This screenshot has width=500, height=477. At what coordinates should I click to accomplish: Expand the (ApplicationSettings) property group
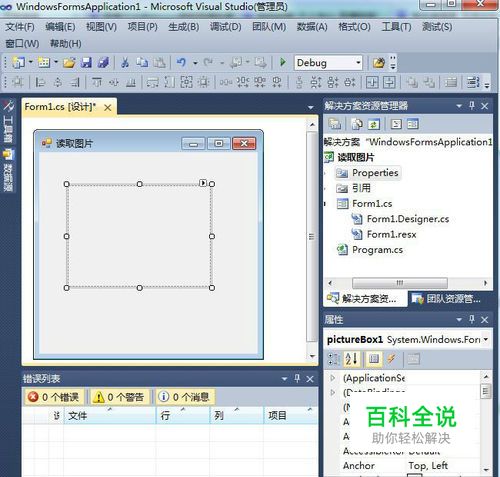332,378
